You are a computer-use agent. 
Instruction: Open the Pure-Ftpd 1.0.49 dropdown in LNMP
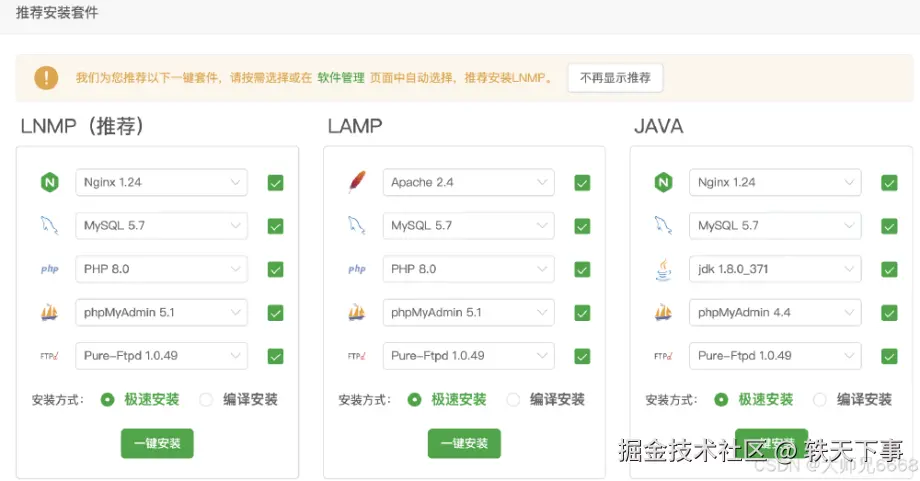(161, 356)
